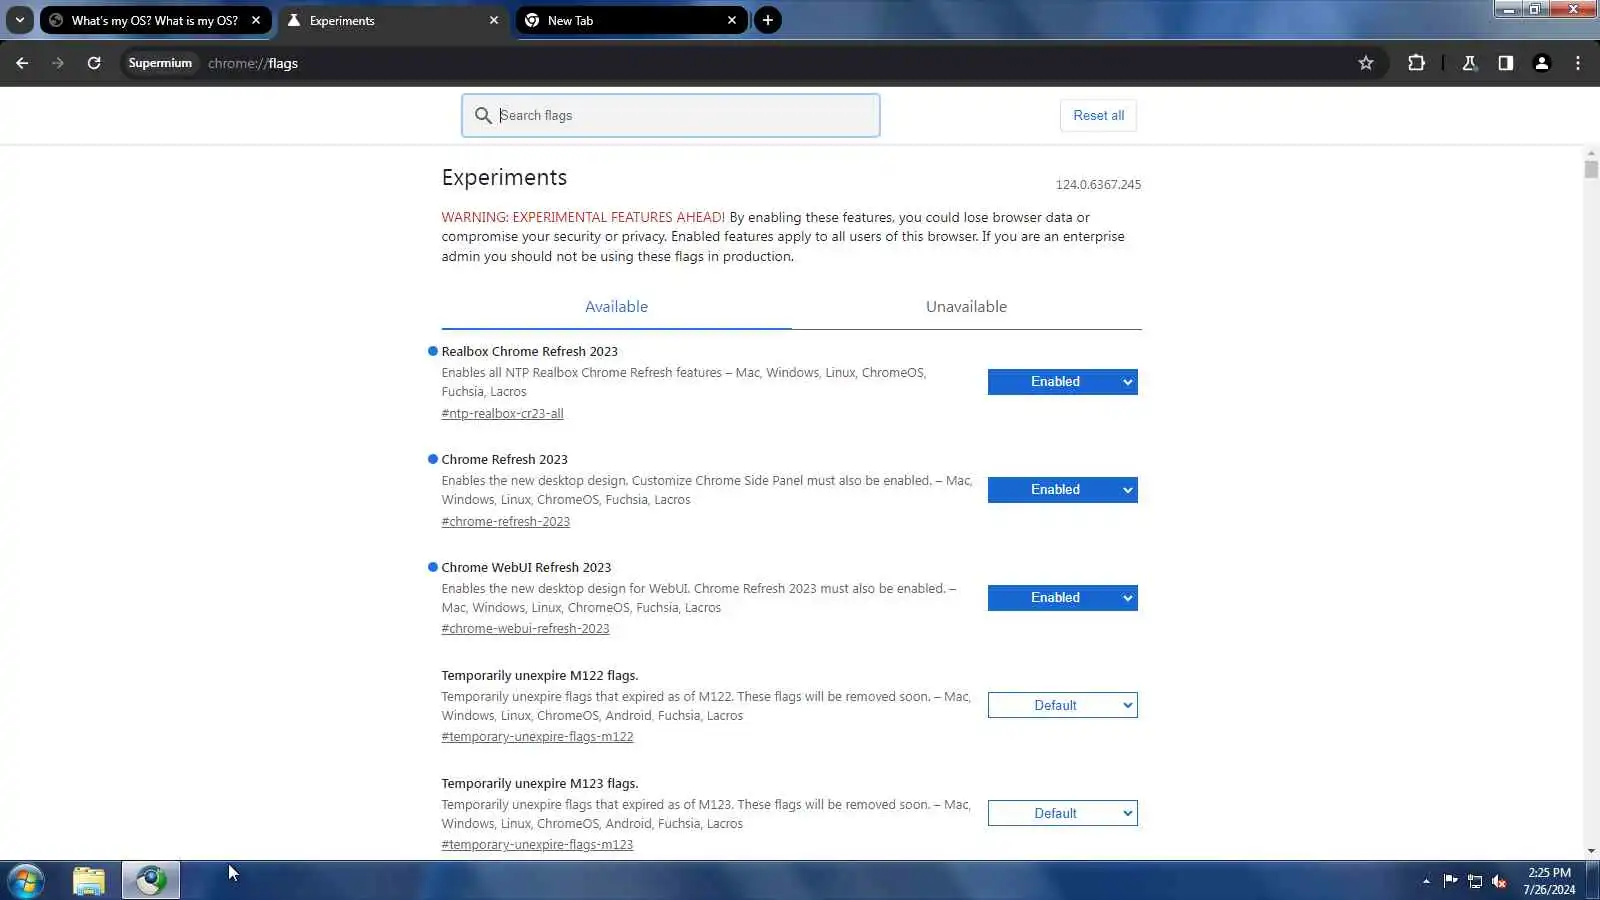Open the profile avatar menu
This screenshot has height=900, width=1600.
[1542, 63]
